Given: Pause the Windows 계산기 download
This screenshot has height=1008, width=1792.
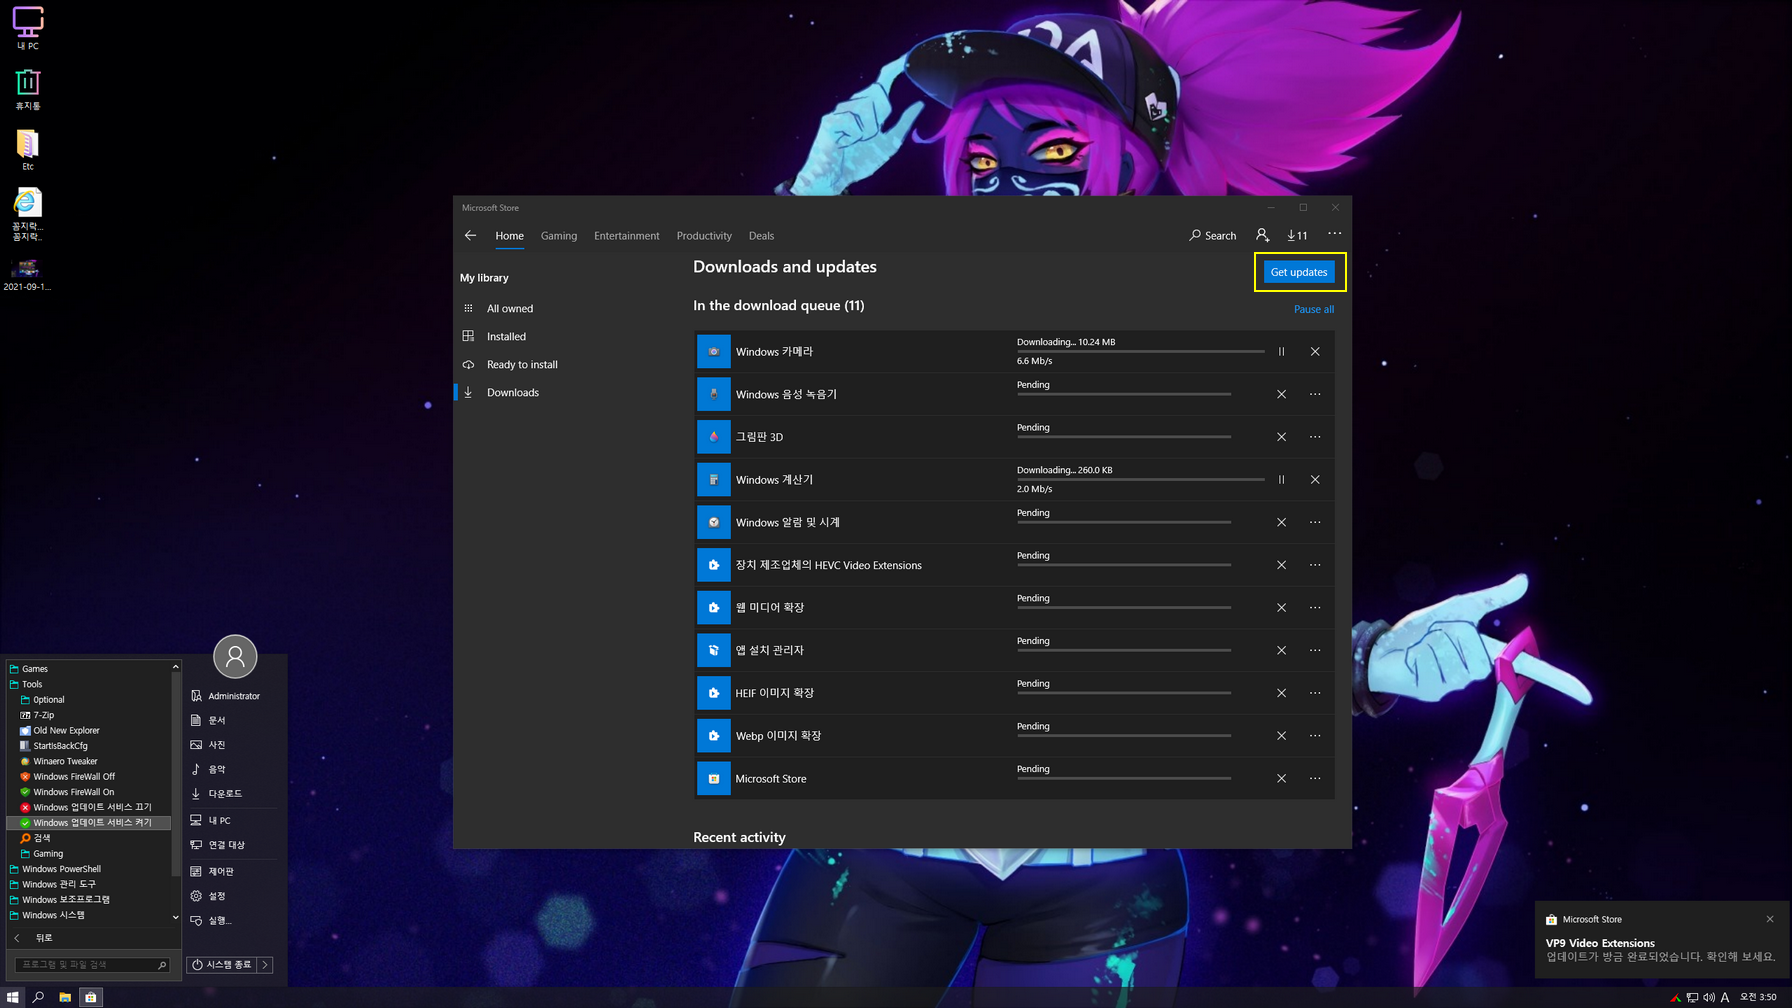Looking at the screenshot, I should click(1281, 480).
